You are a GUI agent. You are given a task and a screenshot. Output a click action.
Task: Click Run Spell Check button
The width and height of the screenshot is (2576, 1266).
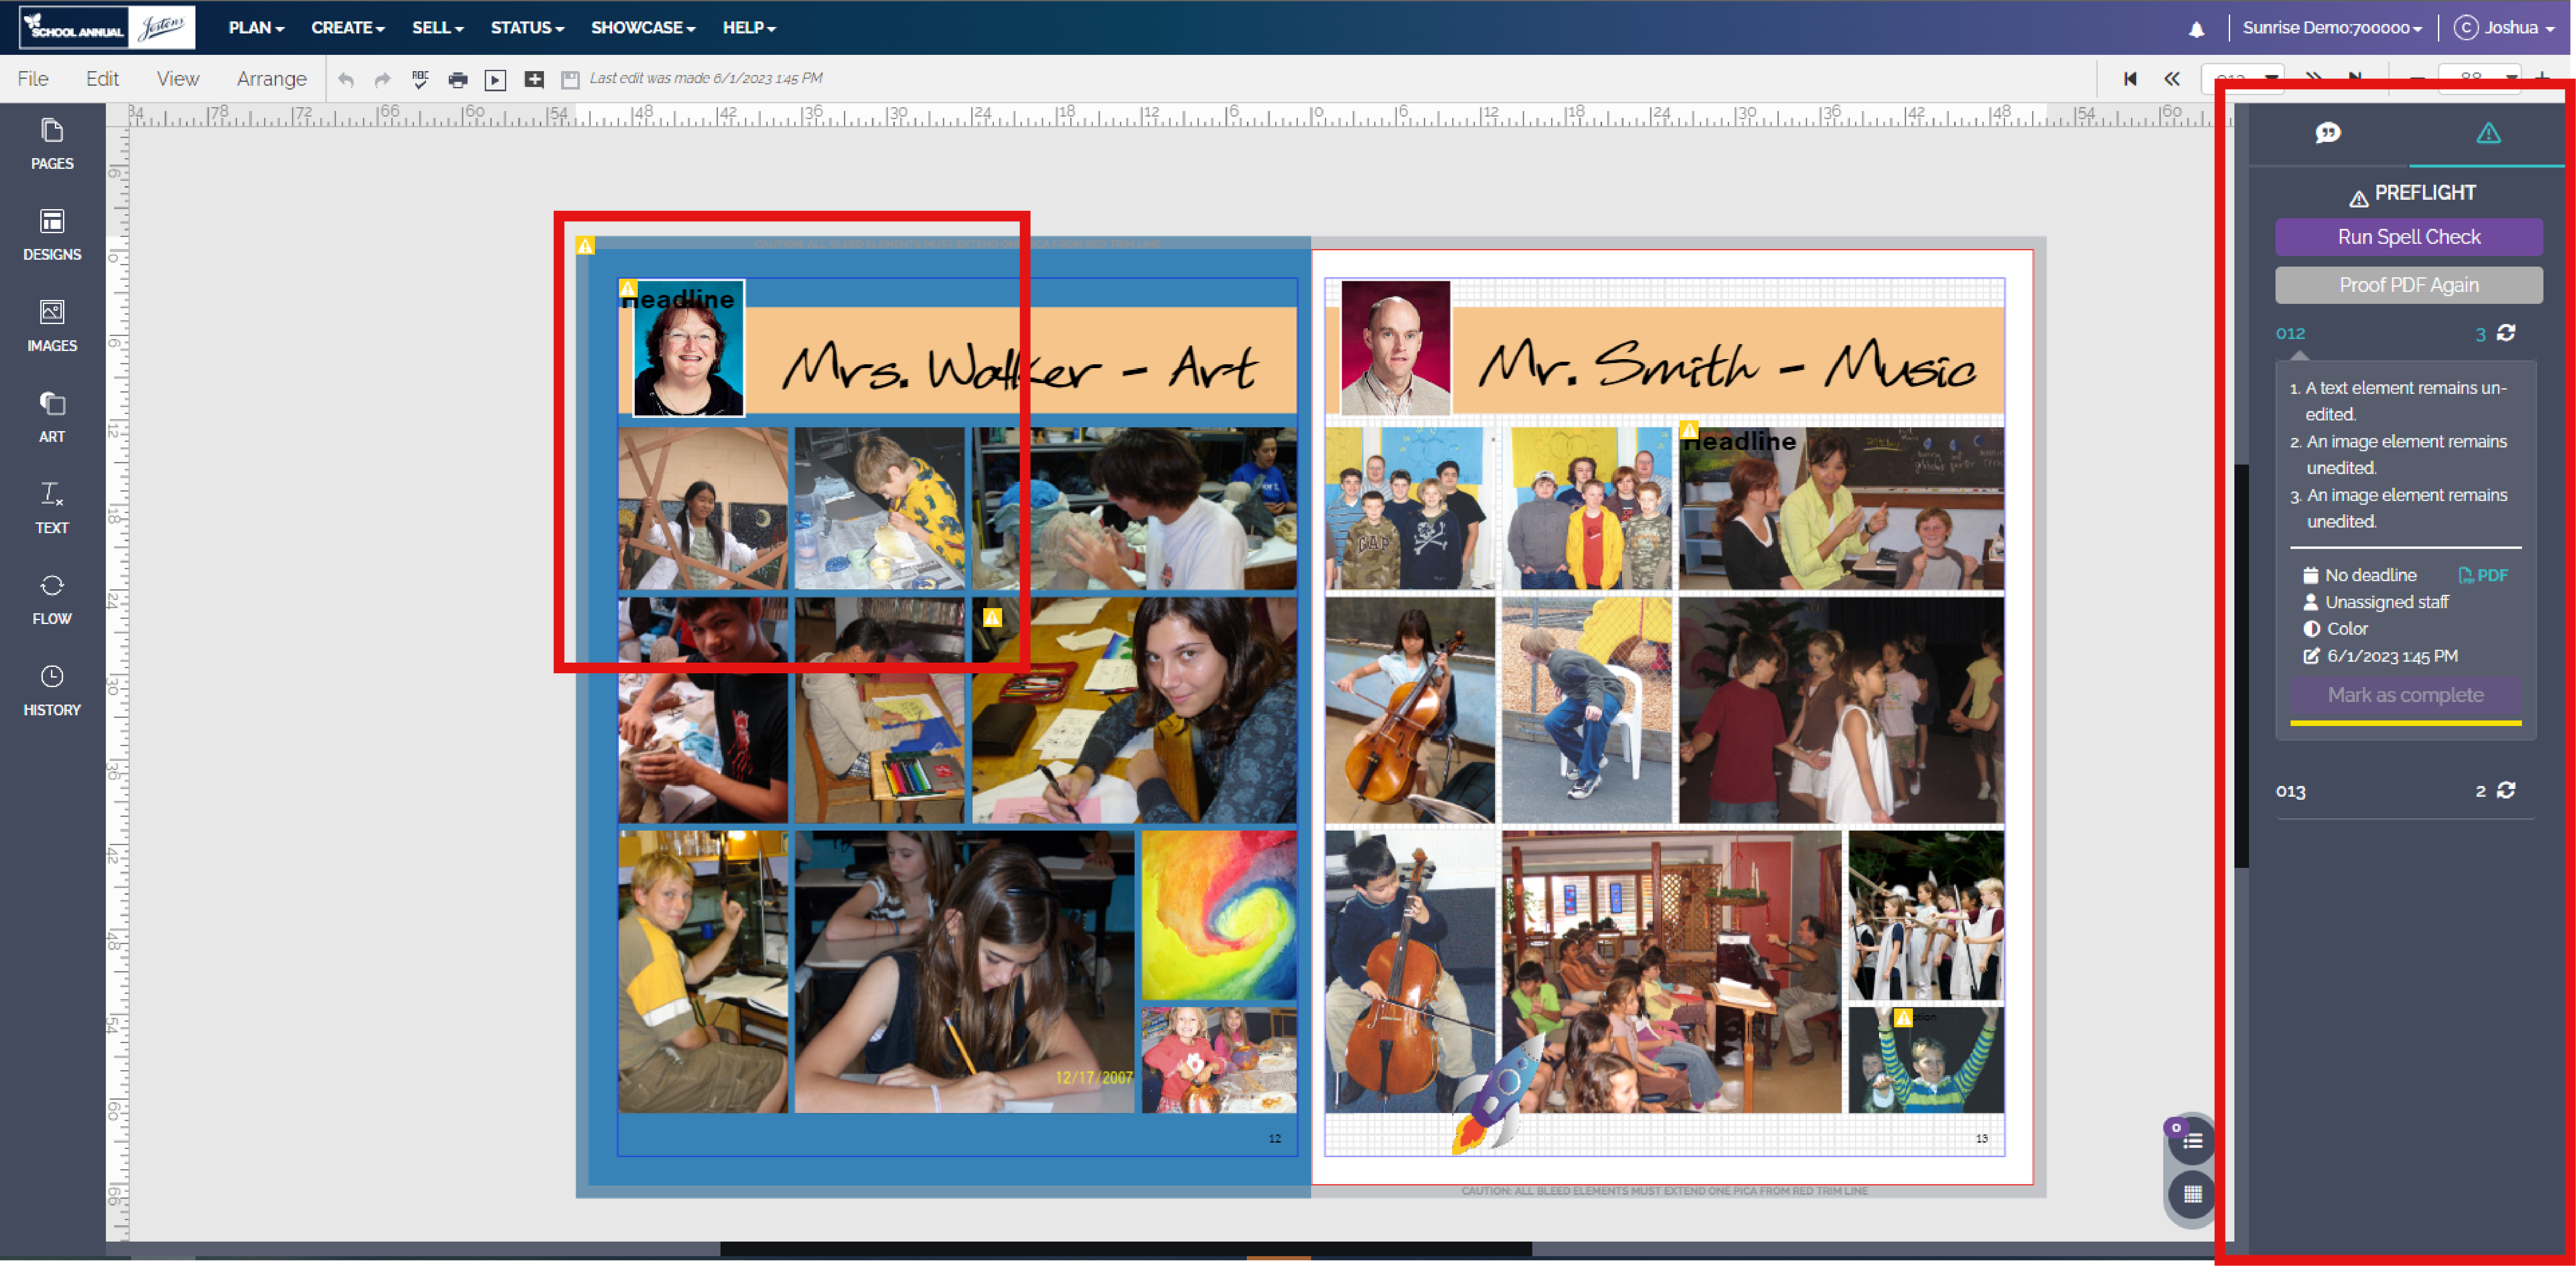pos(2408,237)
